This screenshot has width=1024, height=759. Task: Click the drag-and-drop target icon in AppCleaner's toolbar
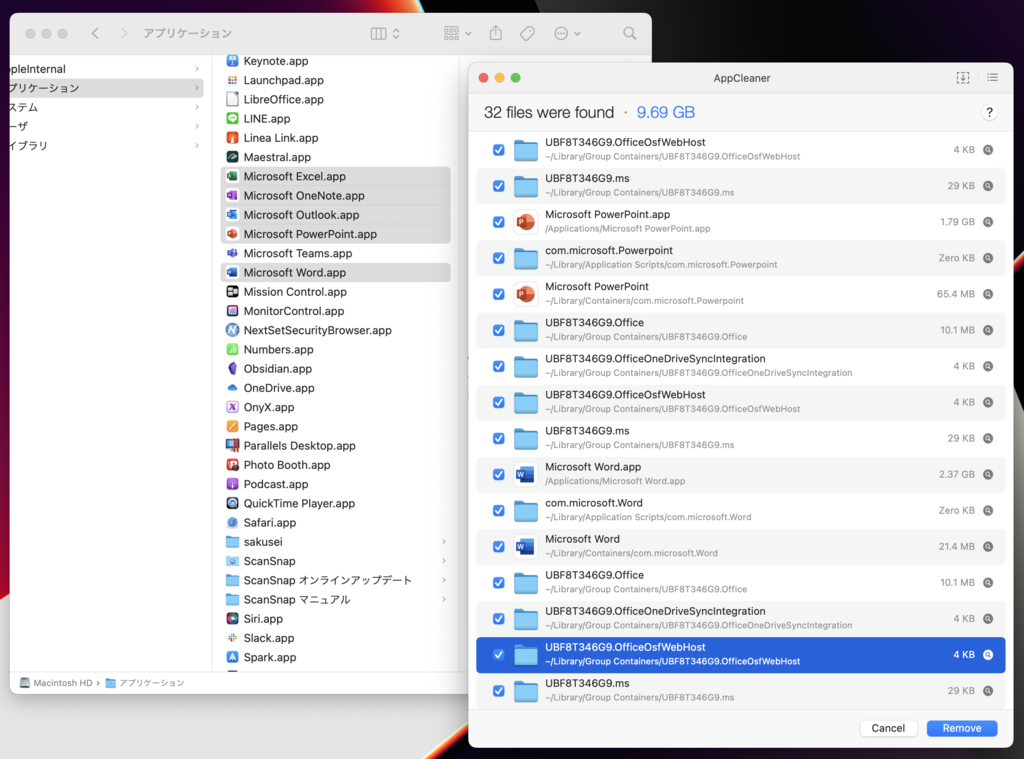[962, 77]
